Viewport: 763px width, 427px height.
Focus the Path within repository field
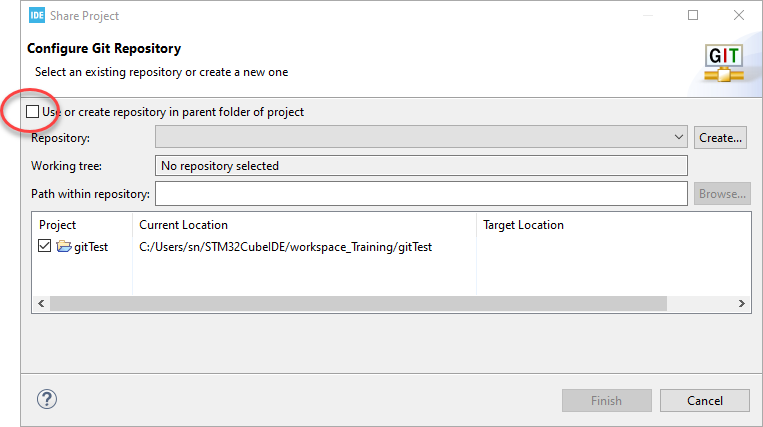click(421, 194)
